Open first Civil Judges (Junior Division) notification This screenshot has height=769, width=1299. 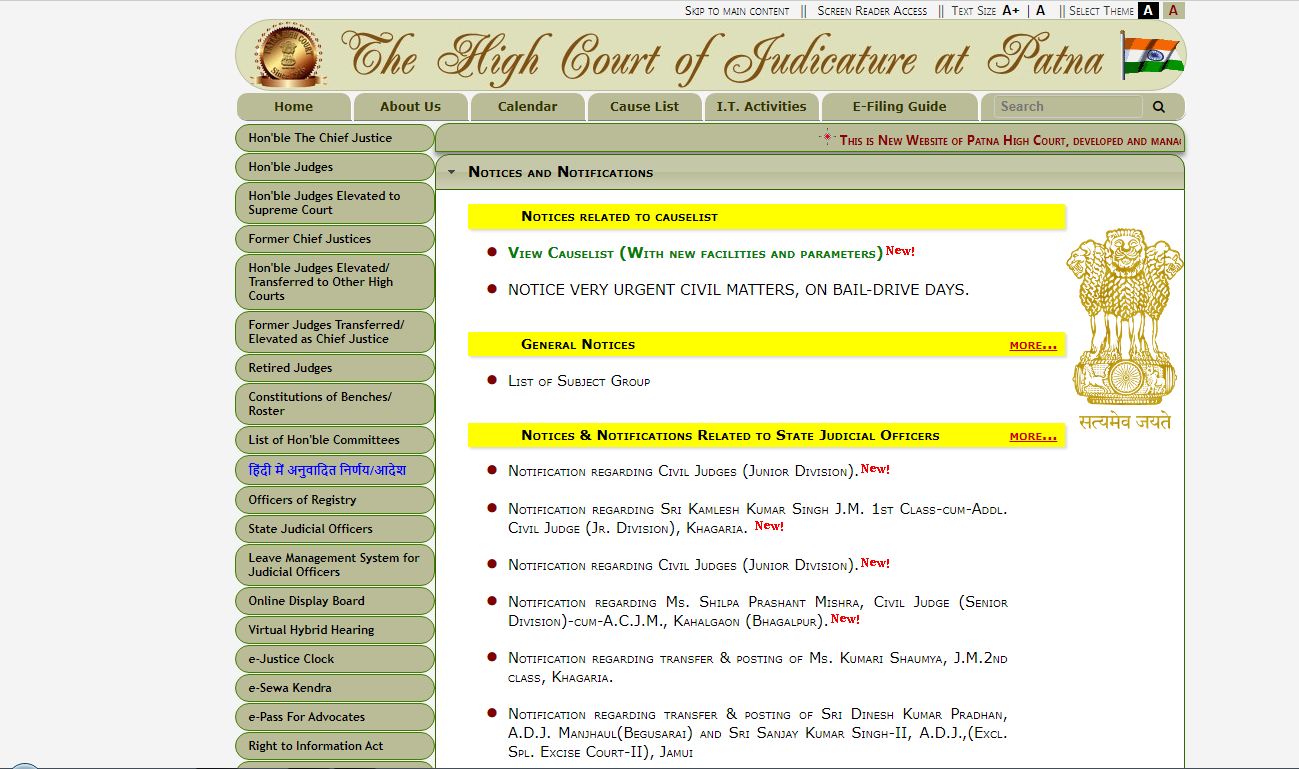pos(683,471)
